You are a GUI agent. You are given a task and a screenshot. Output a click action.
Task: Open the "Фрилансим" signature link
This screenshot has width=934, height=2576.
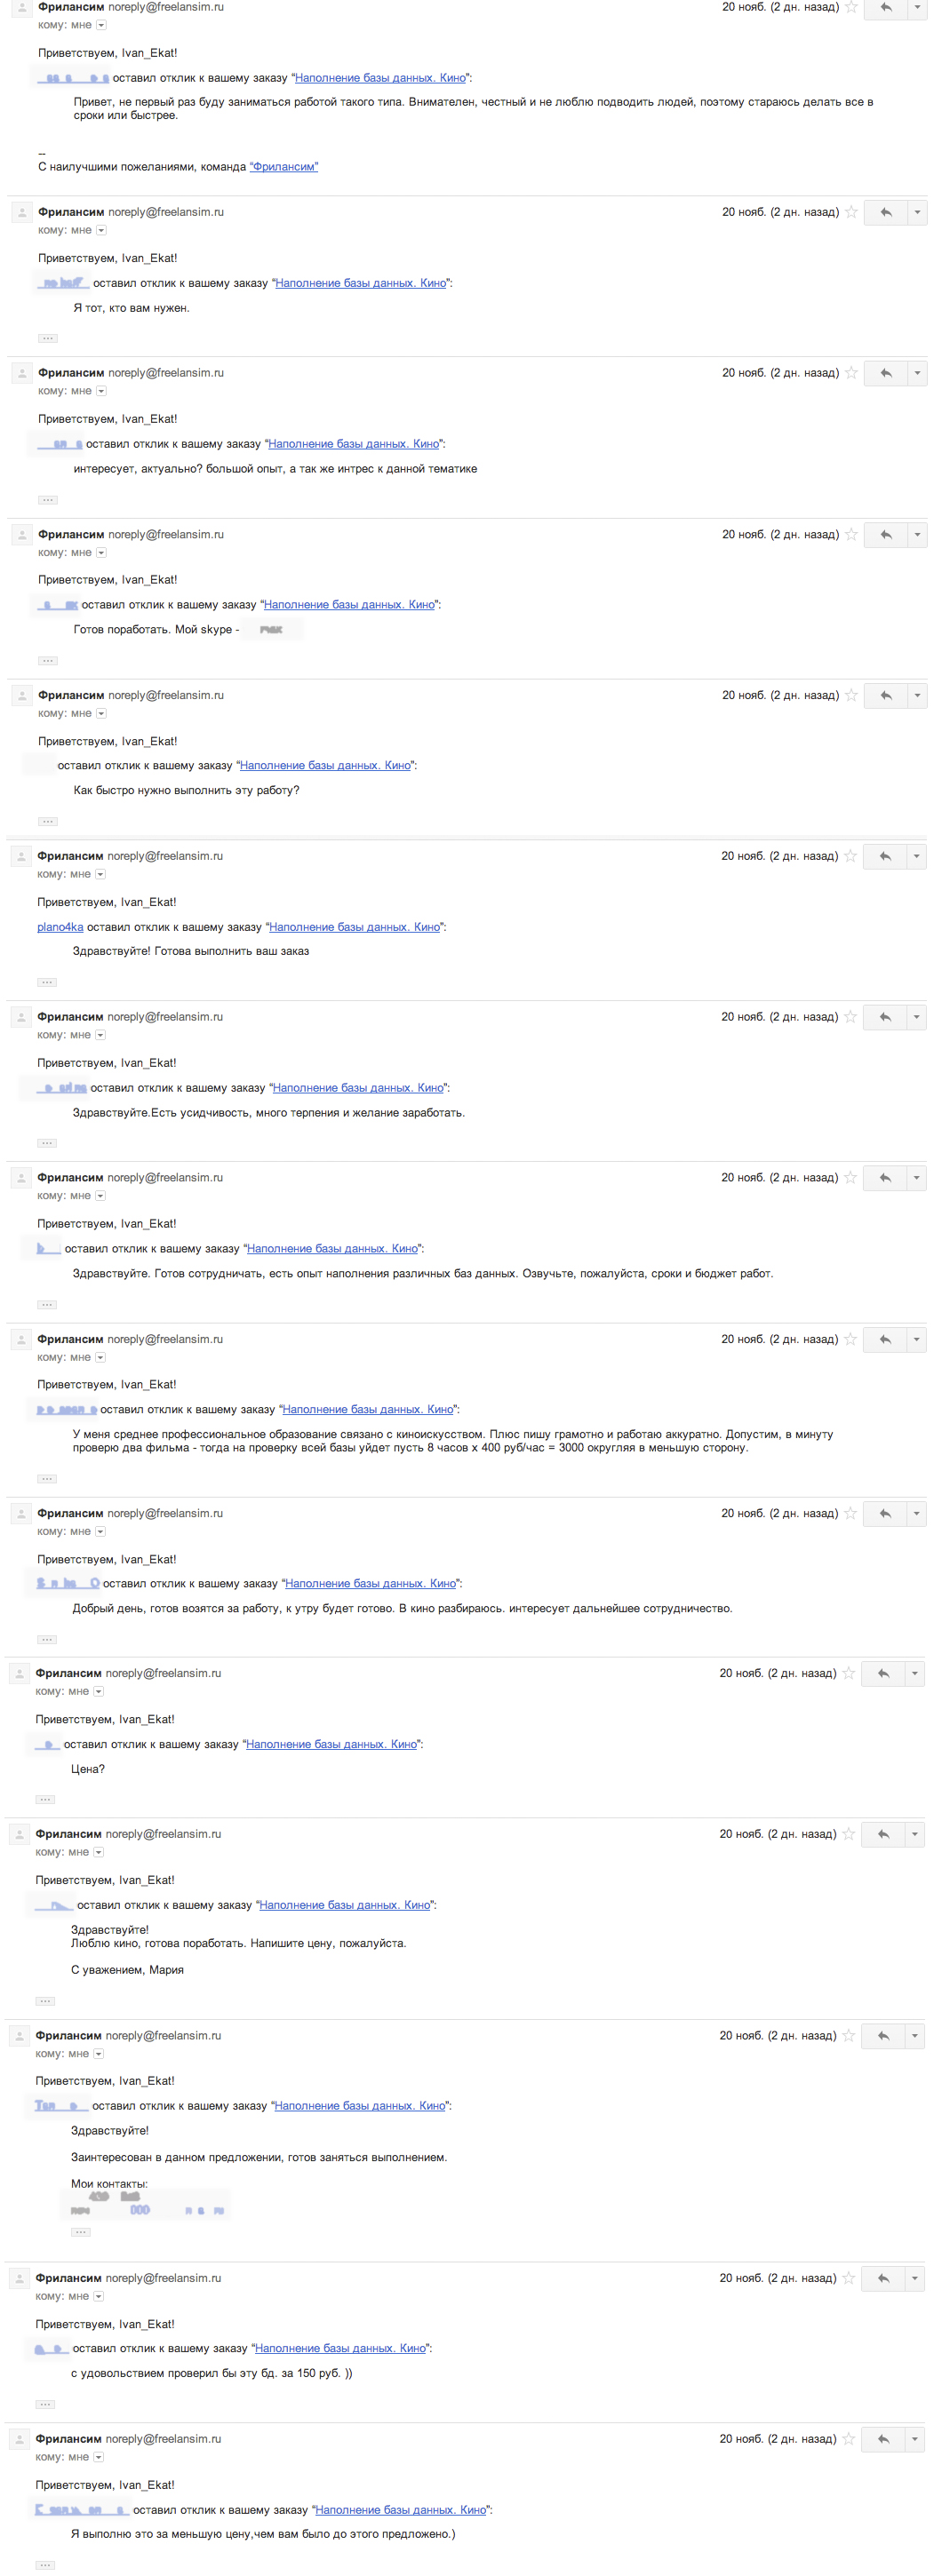point(283,167)
